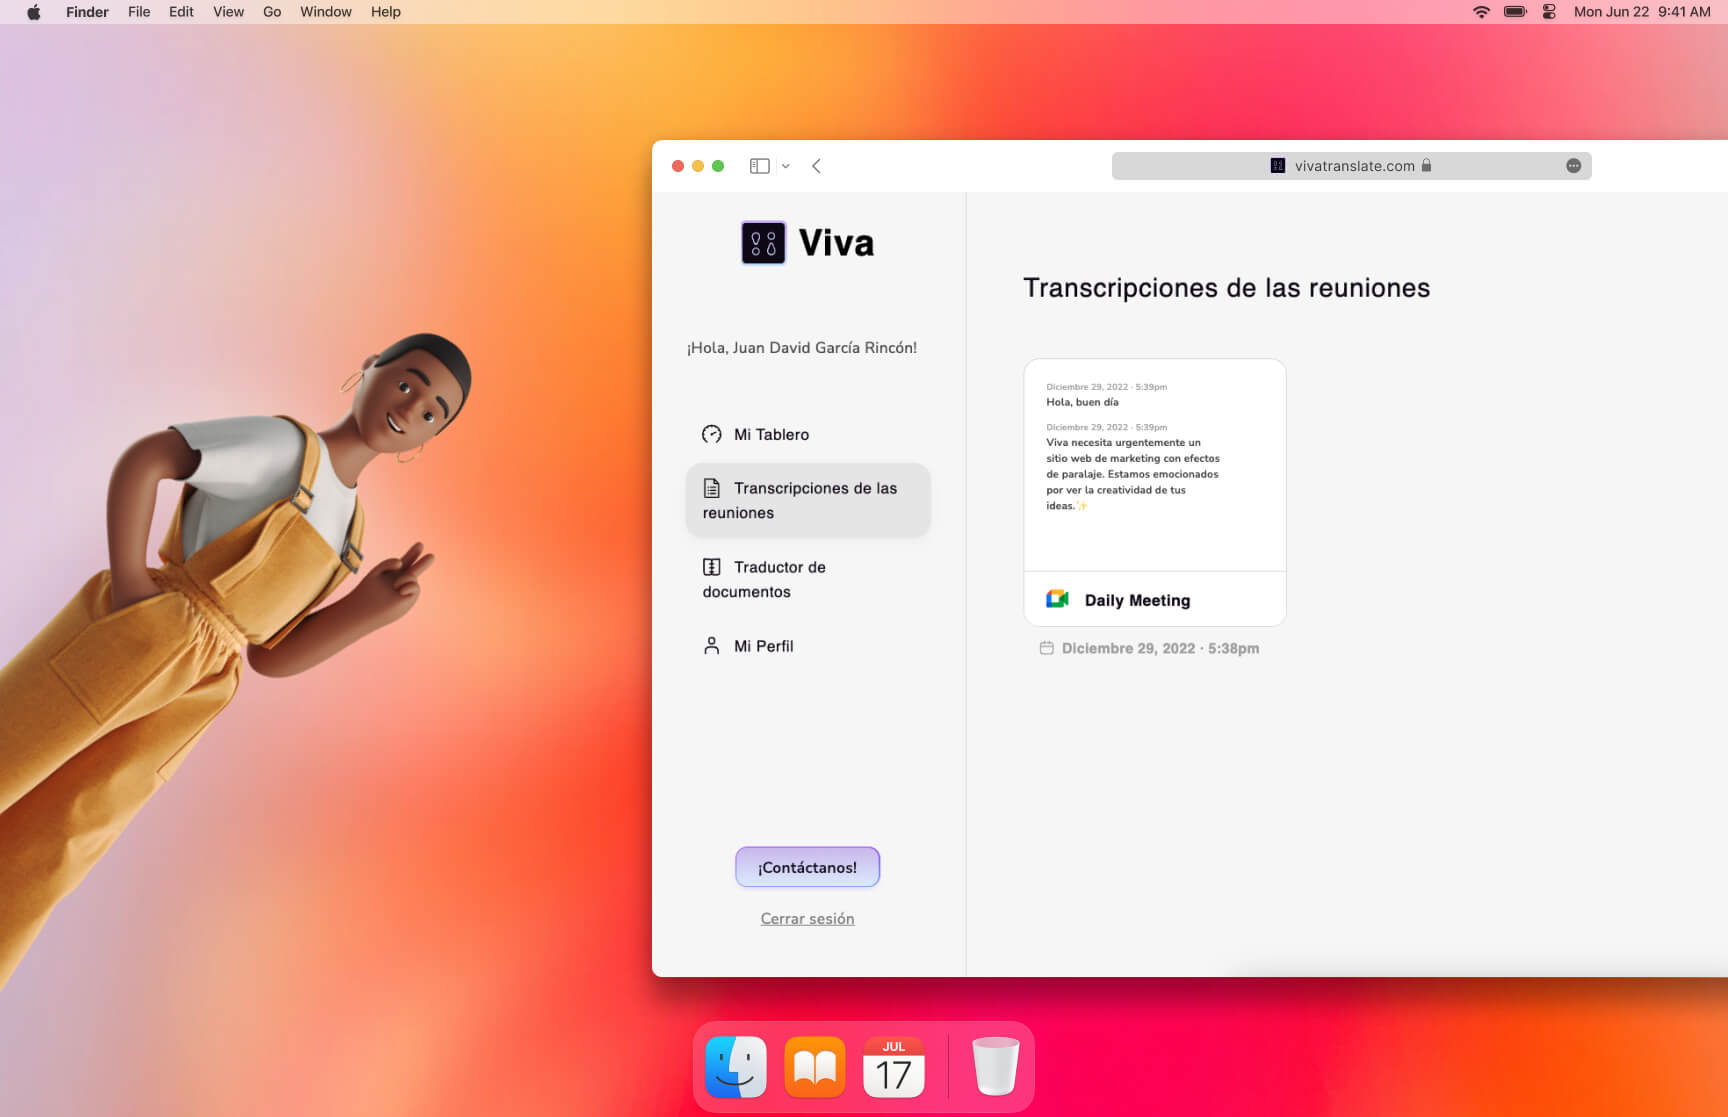The image size is (1728, 1117).
Task: Open the View menu
Action: 228,12
